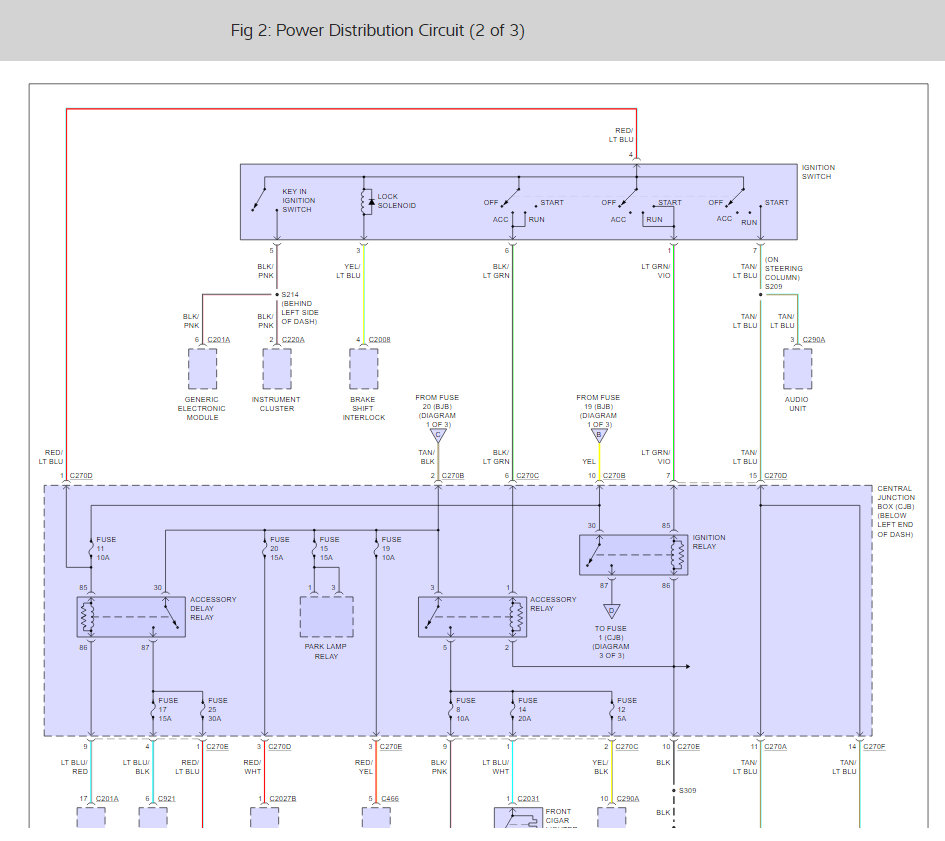Viewport: 945px width, 841px height.
Task: Open the C466 connector link
Action: (x=390, y=798)
